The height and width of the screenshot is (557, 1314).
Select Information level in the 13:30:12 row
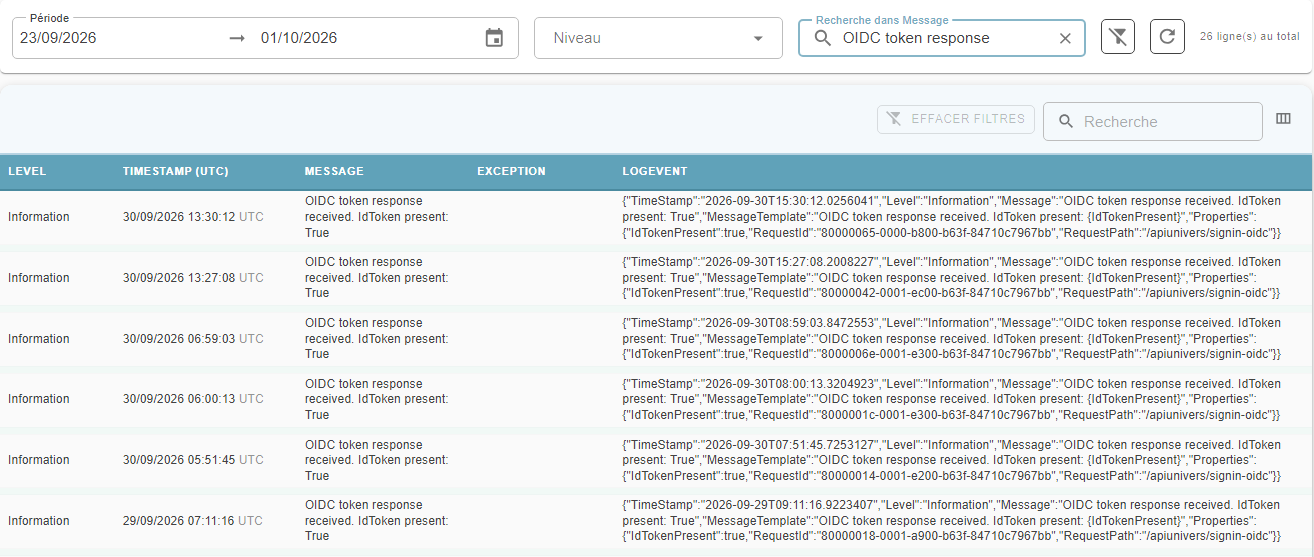[39, 217]
